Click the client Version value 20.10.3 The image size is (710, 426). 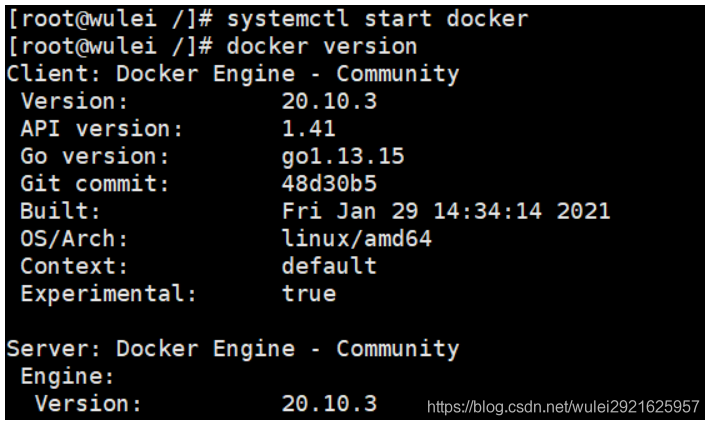[329, 101]
